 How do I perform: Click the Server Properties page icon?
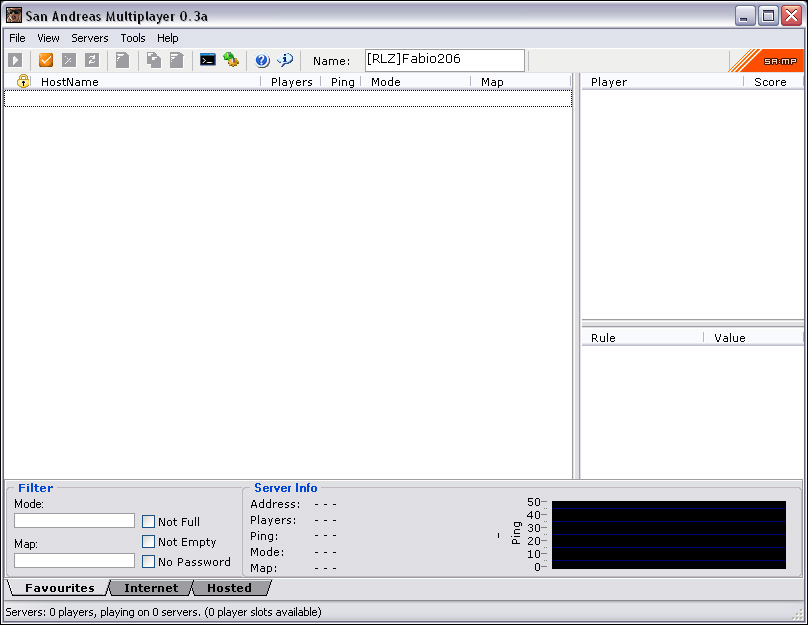[177, 60]
